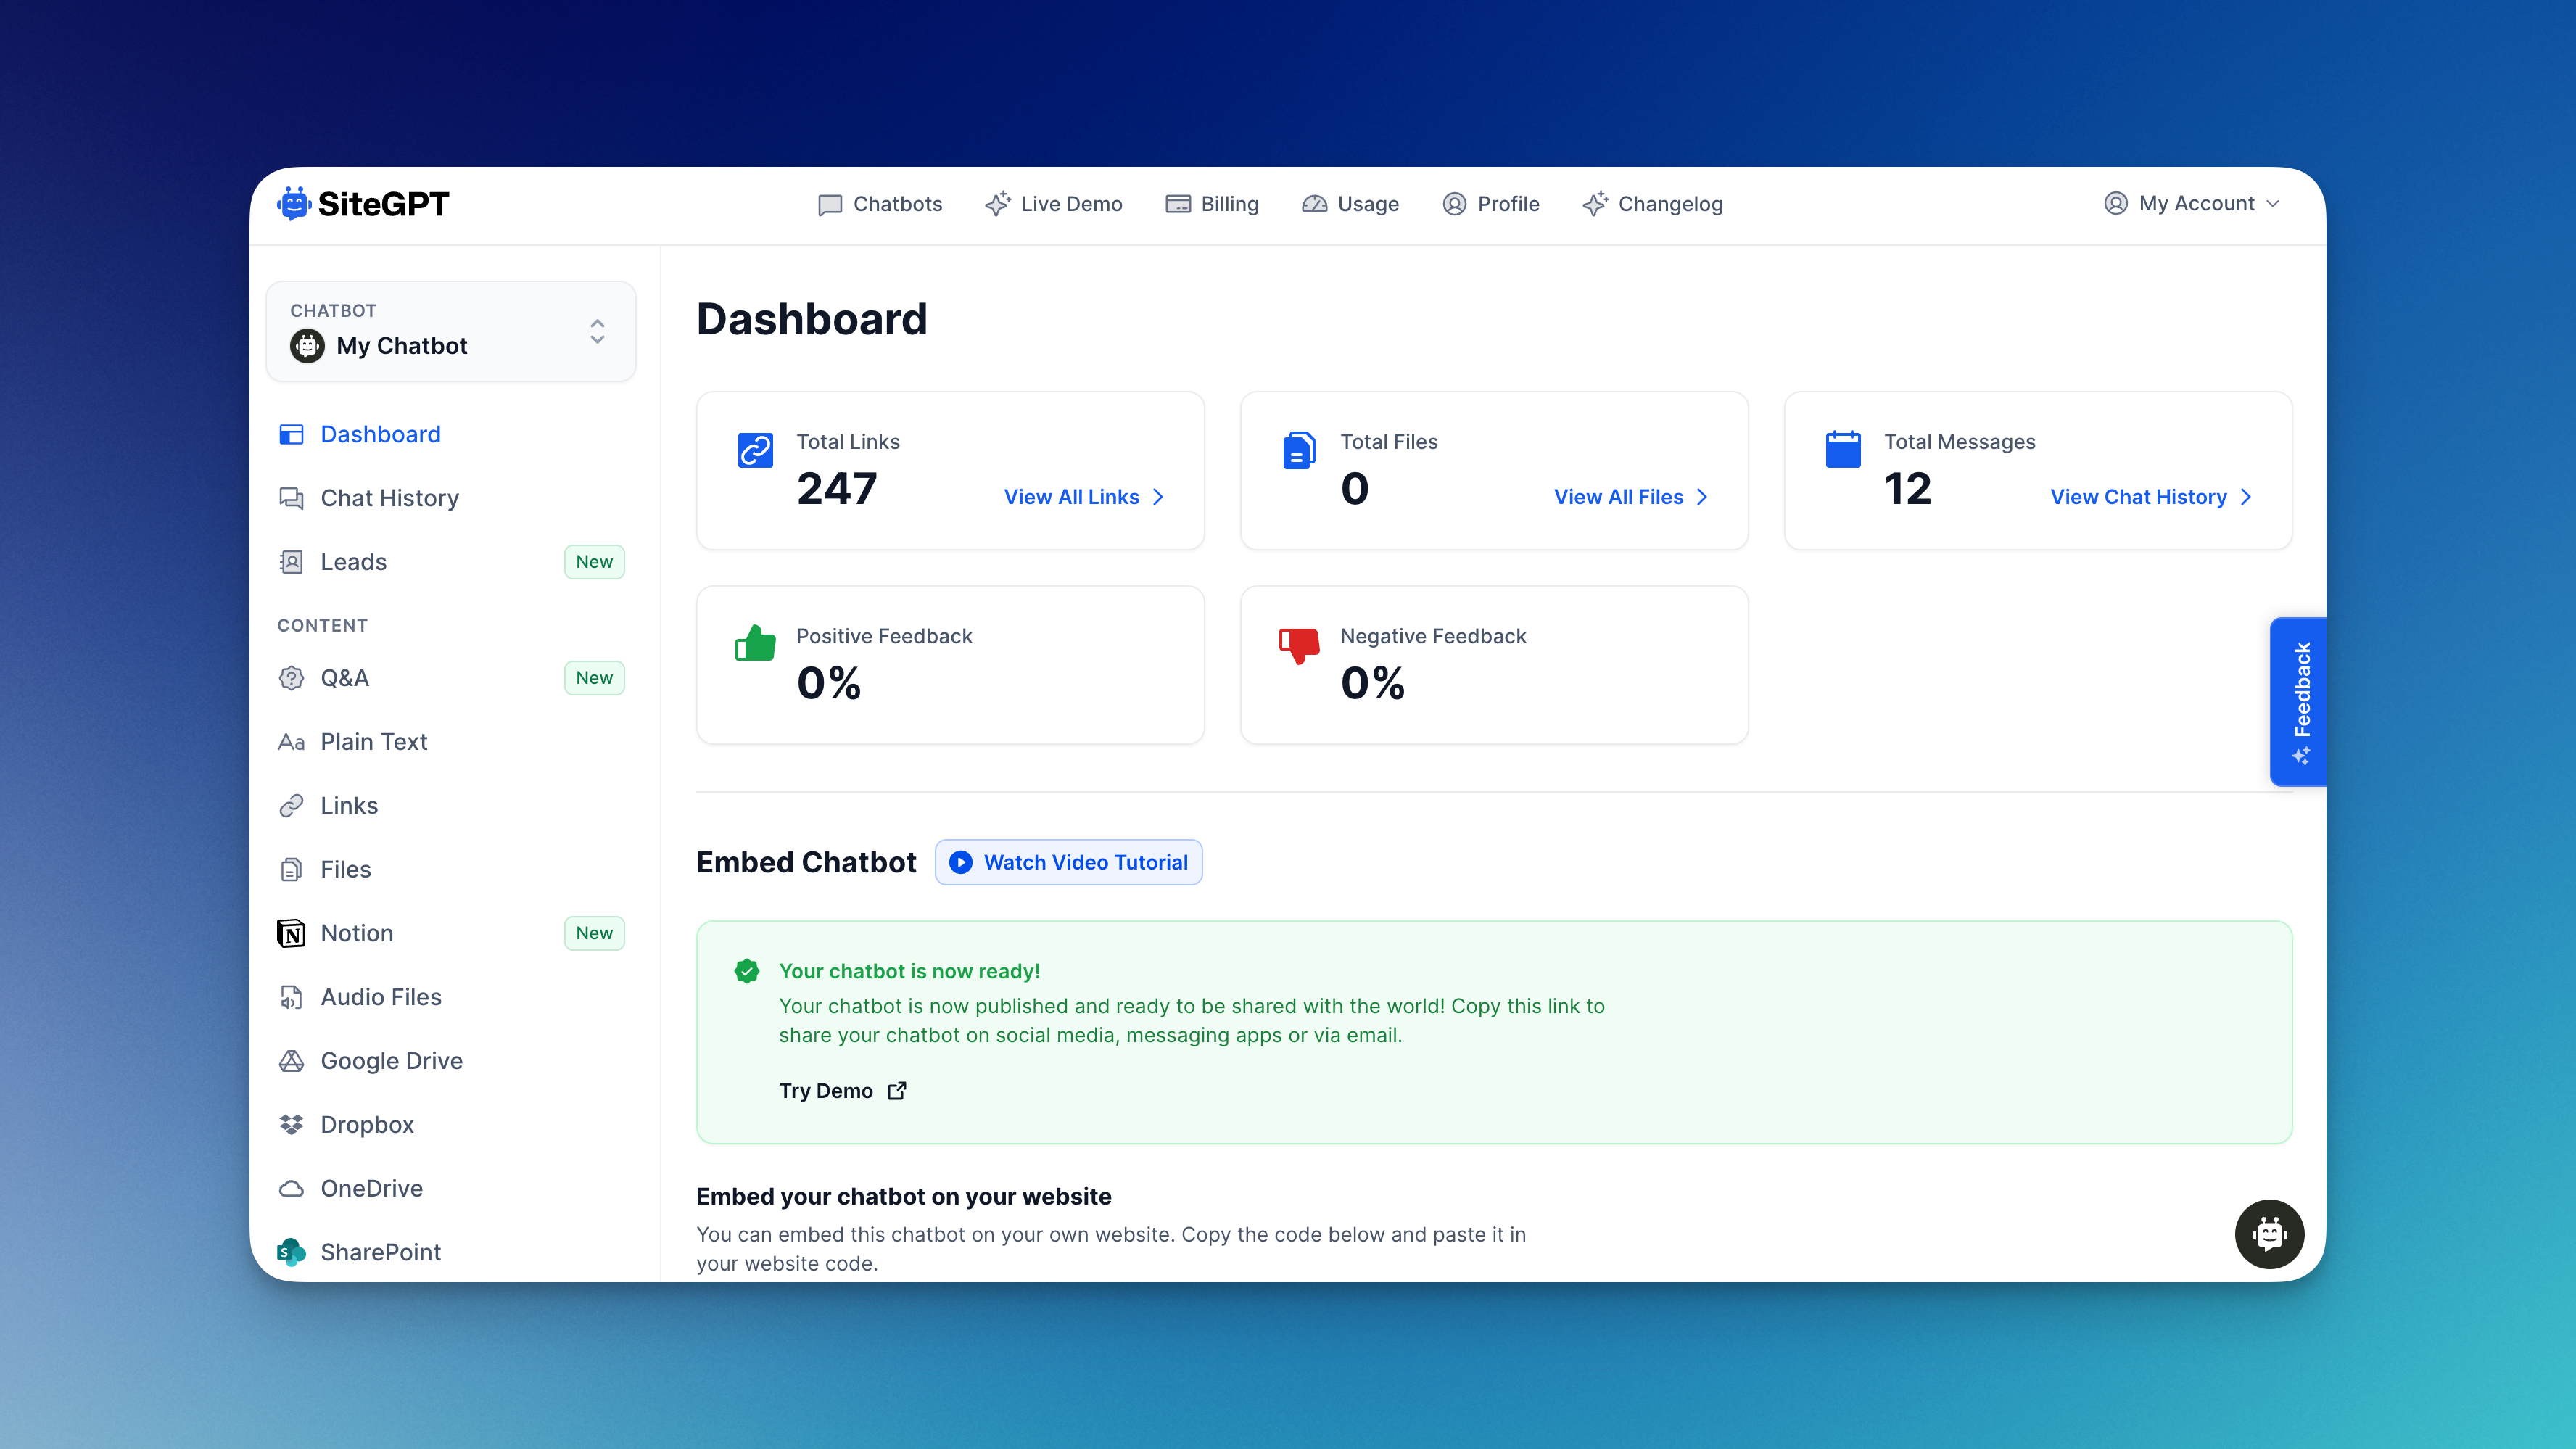Open Notion from the sidebar
Image resolution: width=2576 pixels, height=1449 pixels.
(357, 933)
